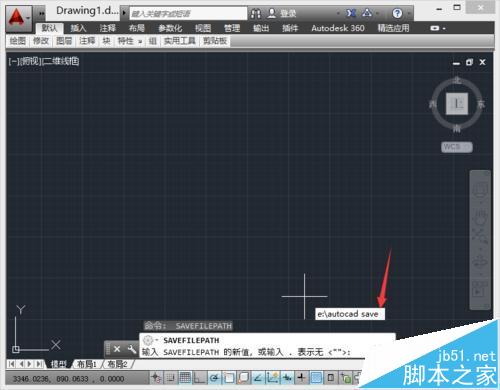
Task: Open the navigation bar steering wheel
Action: point(480,191)
